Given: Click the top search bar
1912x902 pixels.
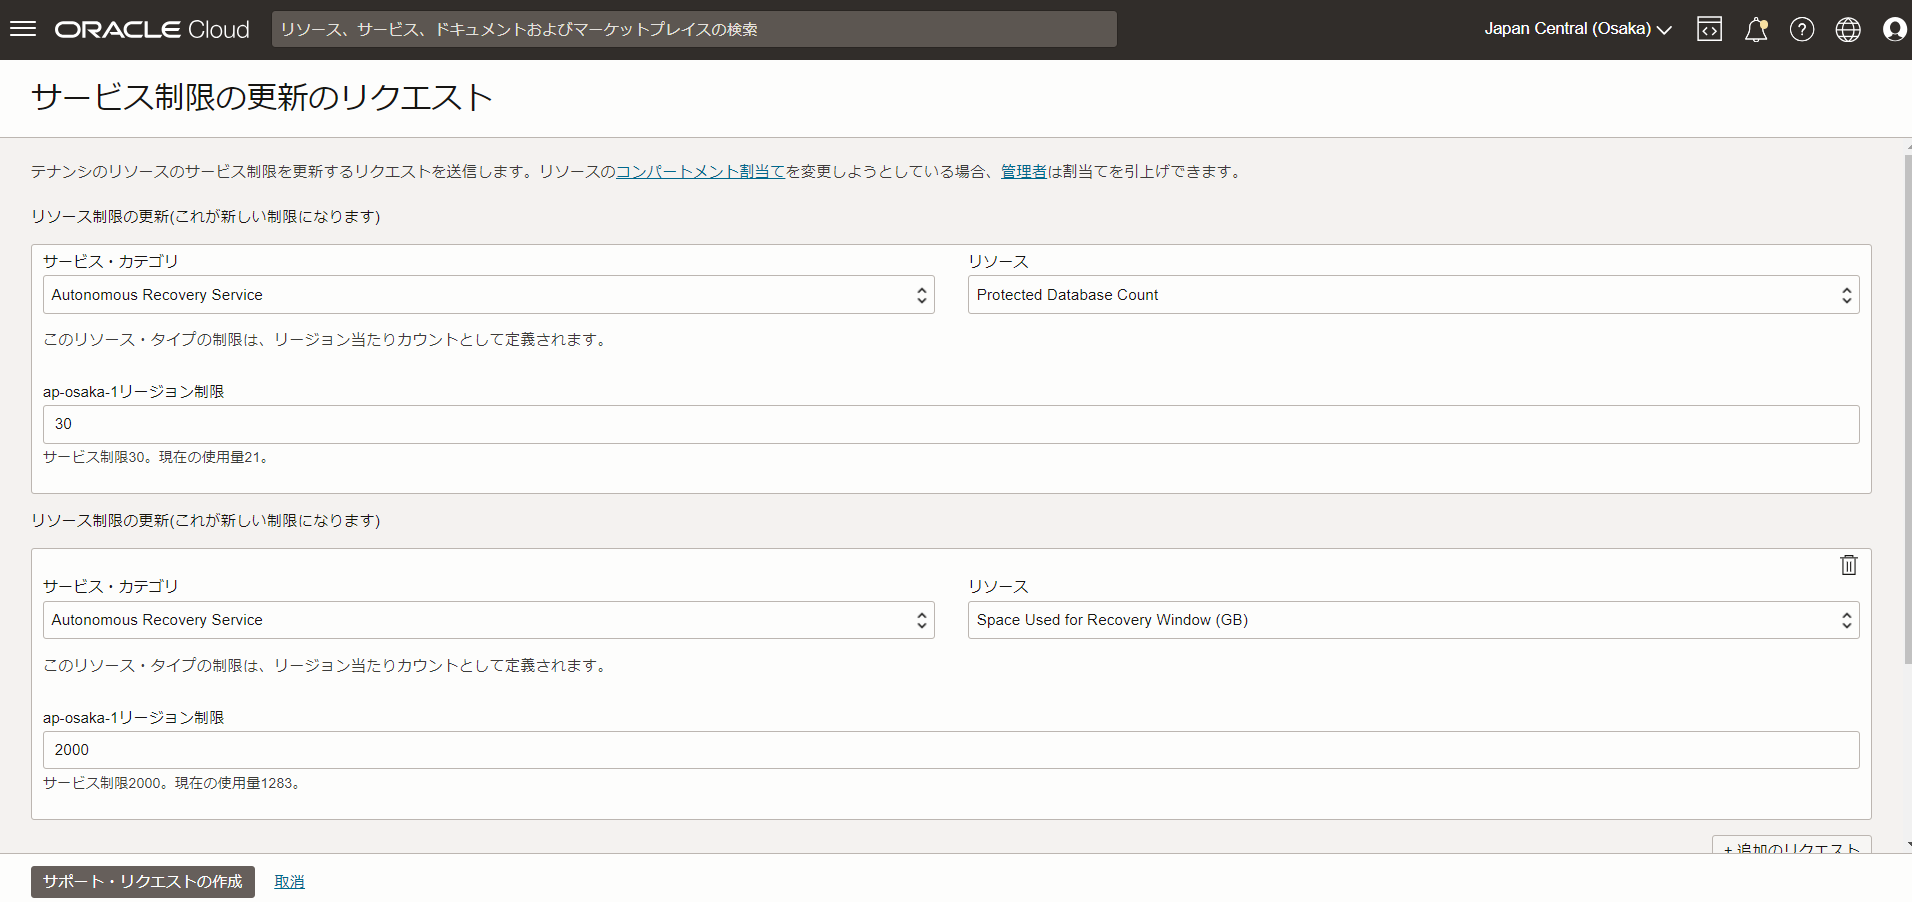Looking at the screenshot, I should pyautogui.click(x=694, y=30).
